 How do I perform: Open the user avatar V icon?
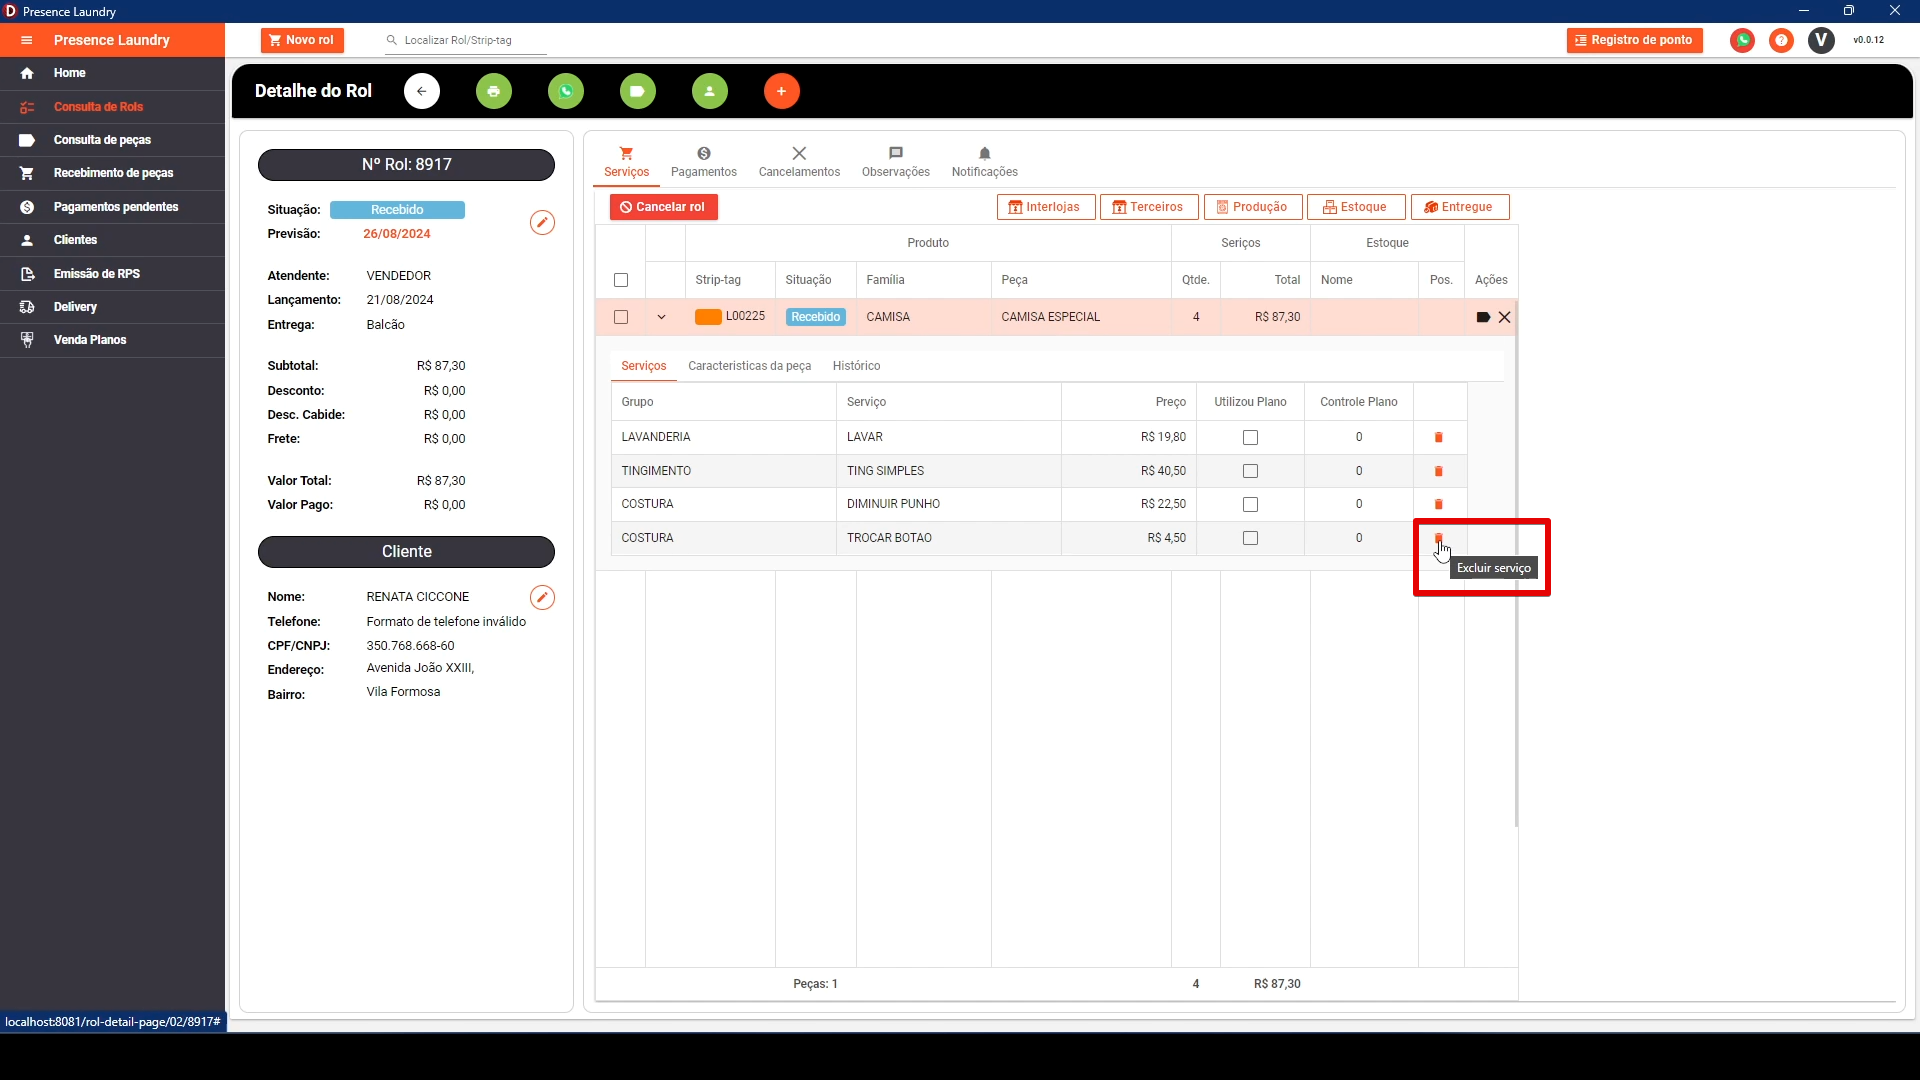click(x=1822, y=40)
